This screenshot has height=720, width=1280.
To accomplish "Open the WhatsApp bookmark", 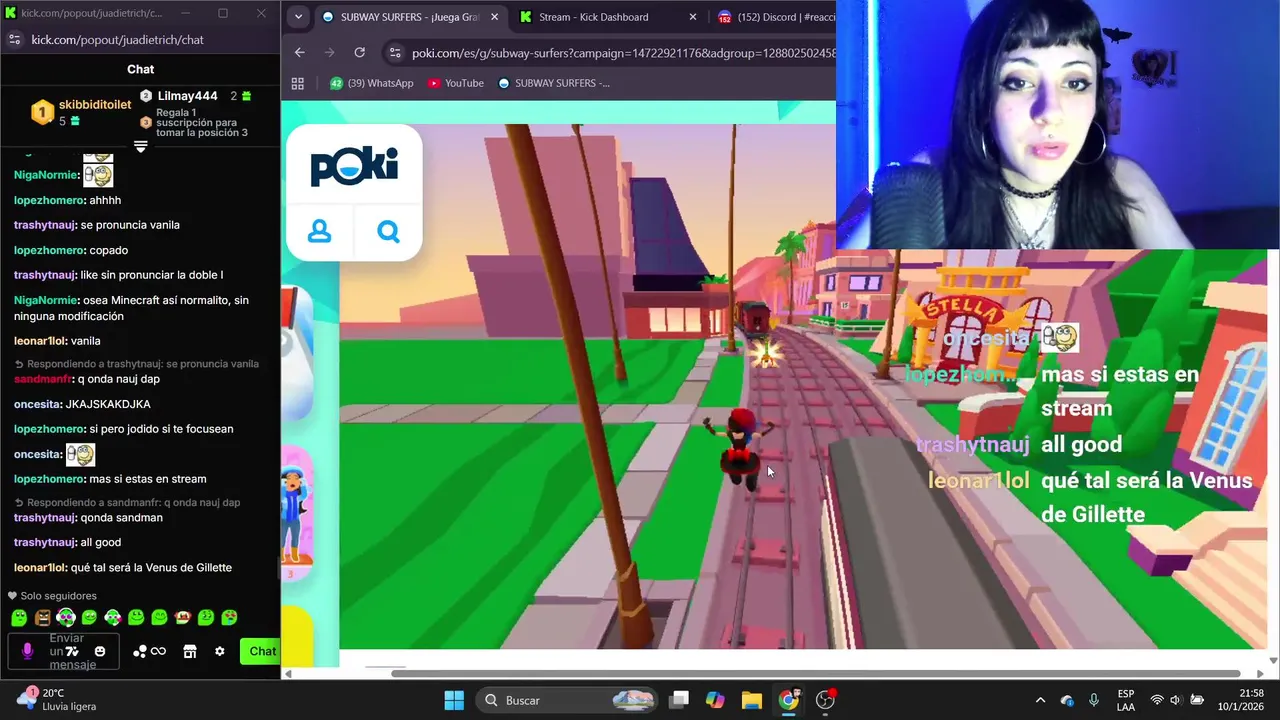I will (x=371, y=83).
